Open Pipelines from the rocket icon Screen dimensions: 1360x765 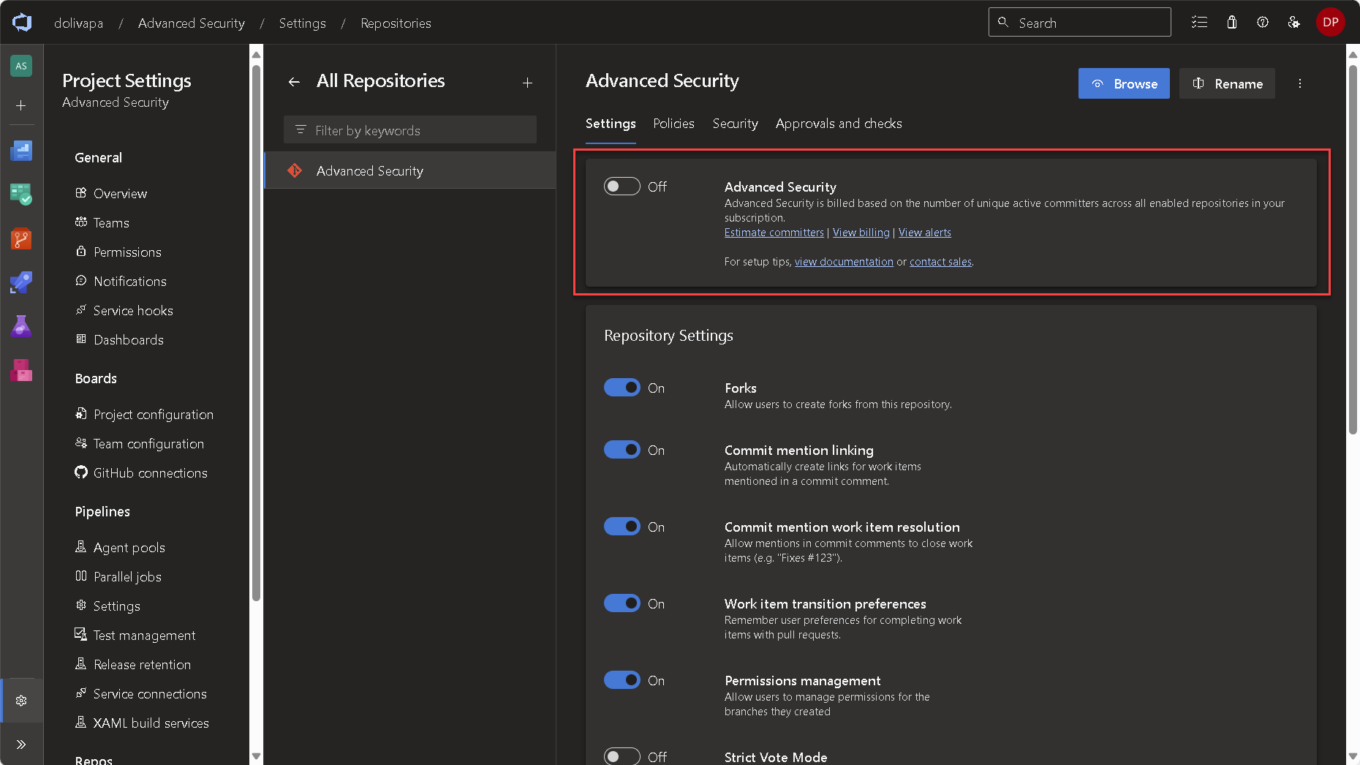pos(22,282)
